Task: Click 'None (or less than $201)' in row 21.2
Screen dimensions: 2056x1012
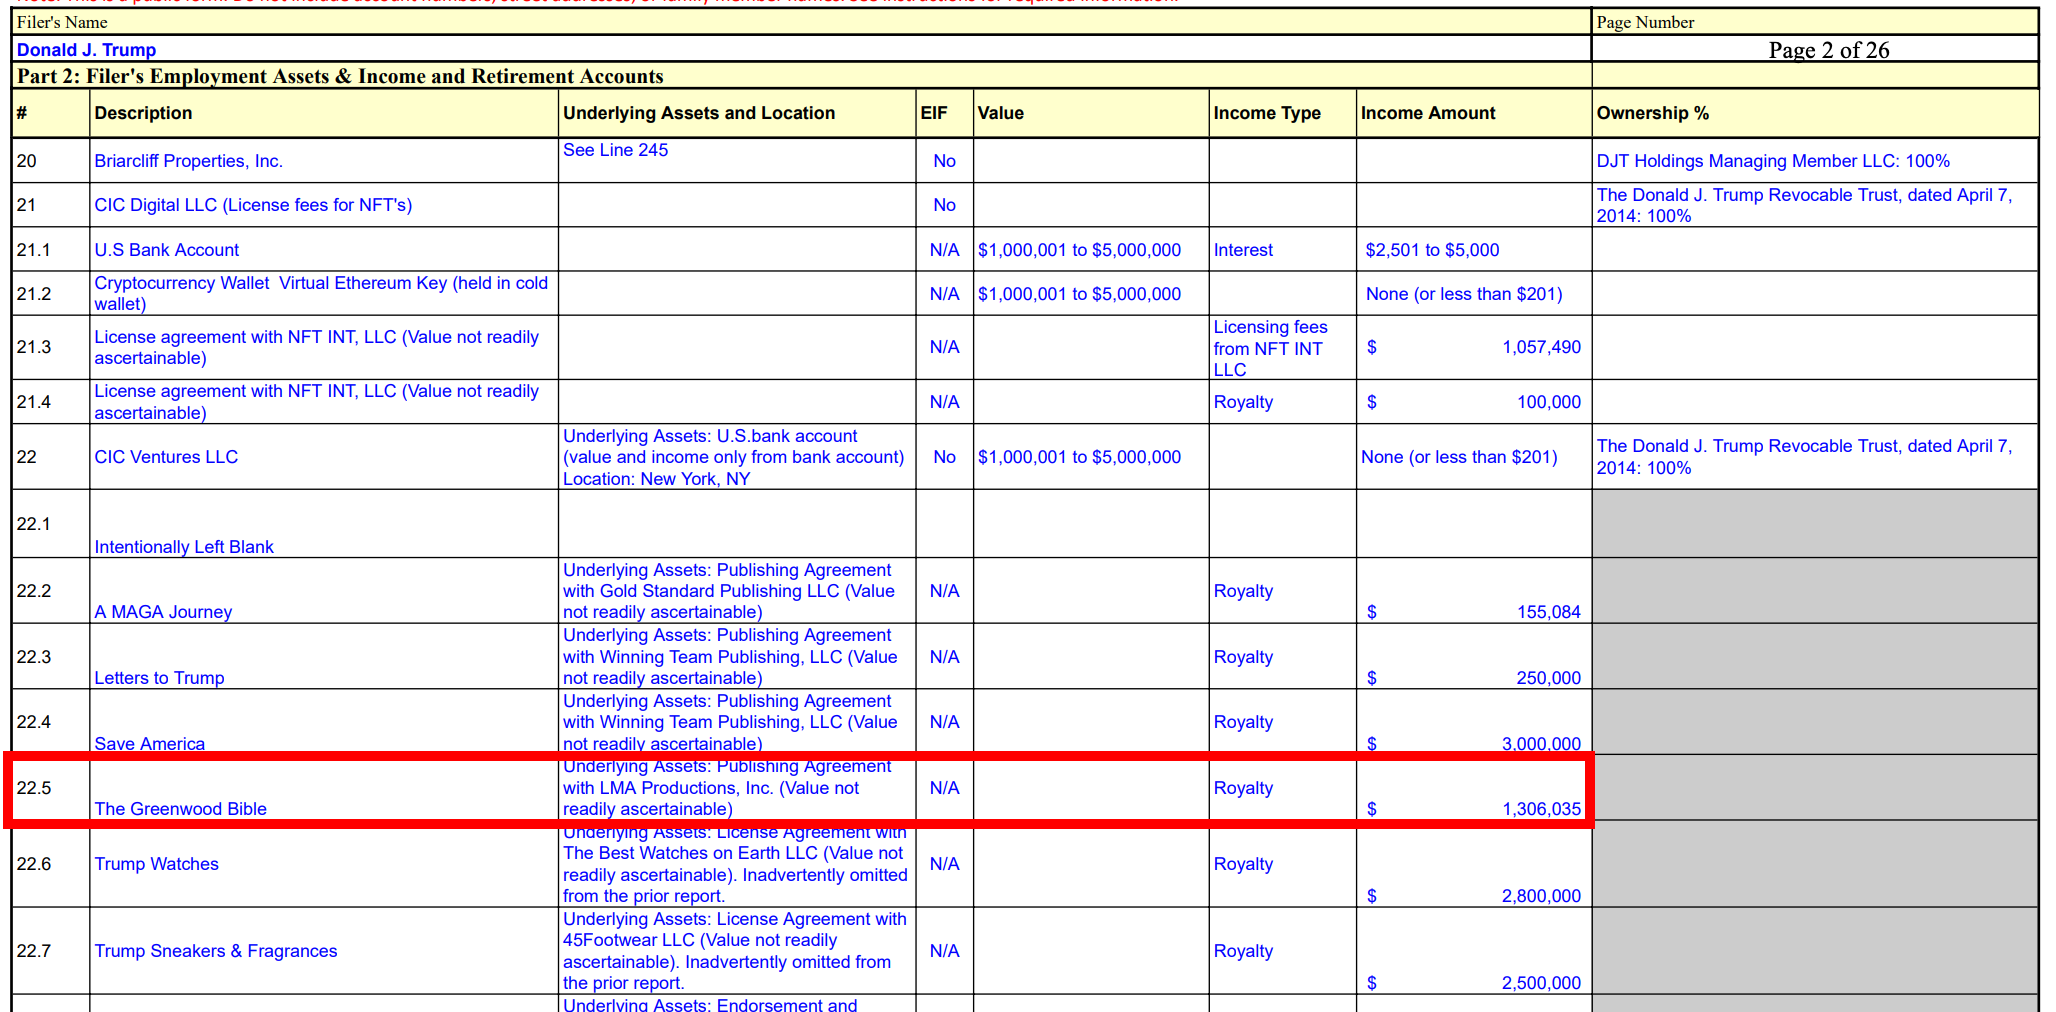Action: (x=1463, y=294)
